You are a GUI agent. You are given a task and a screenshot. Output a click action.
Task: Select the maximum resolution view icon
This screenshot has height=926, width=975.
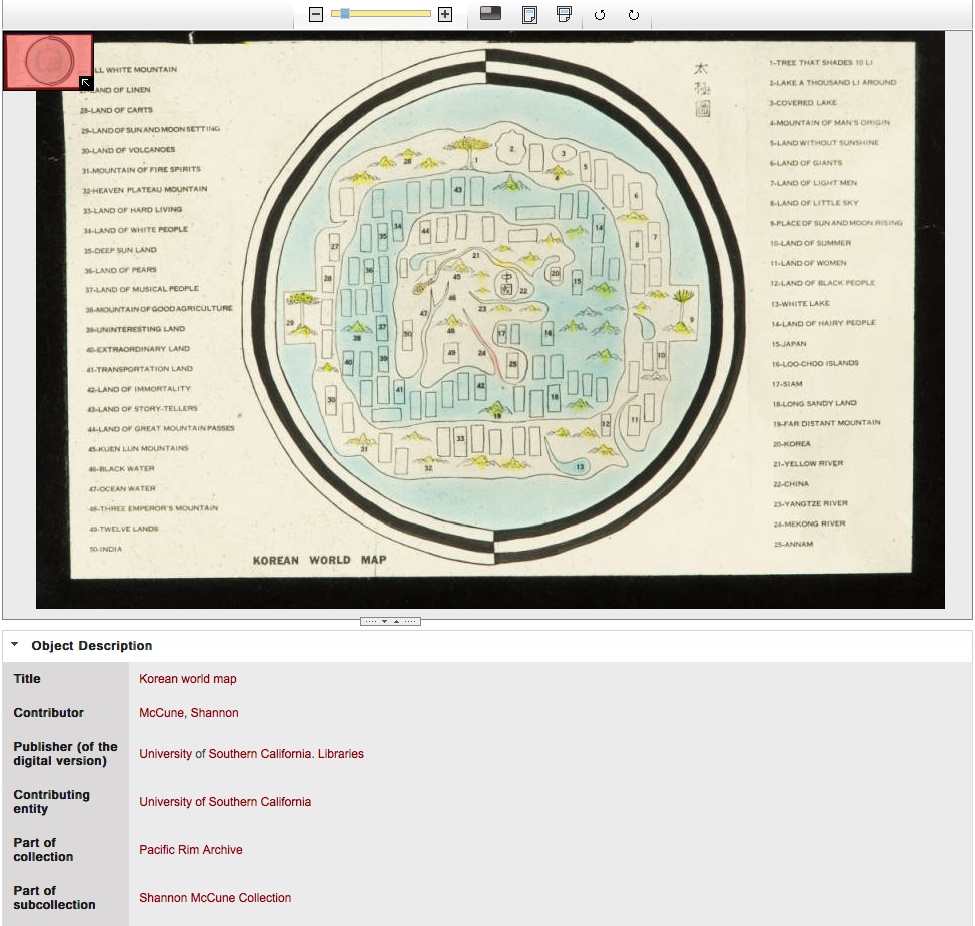tap(490, 14)
